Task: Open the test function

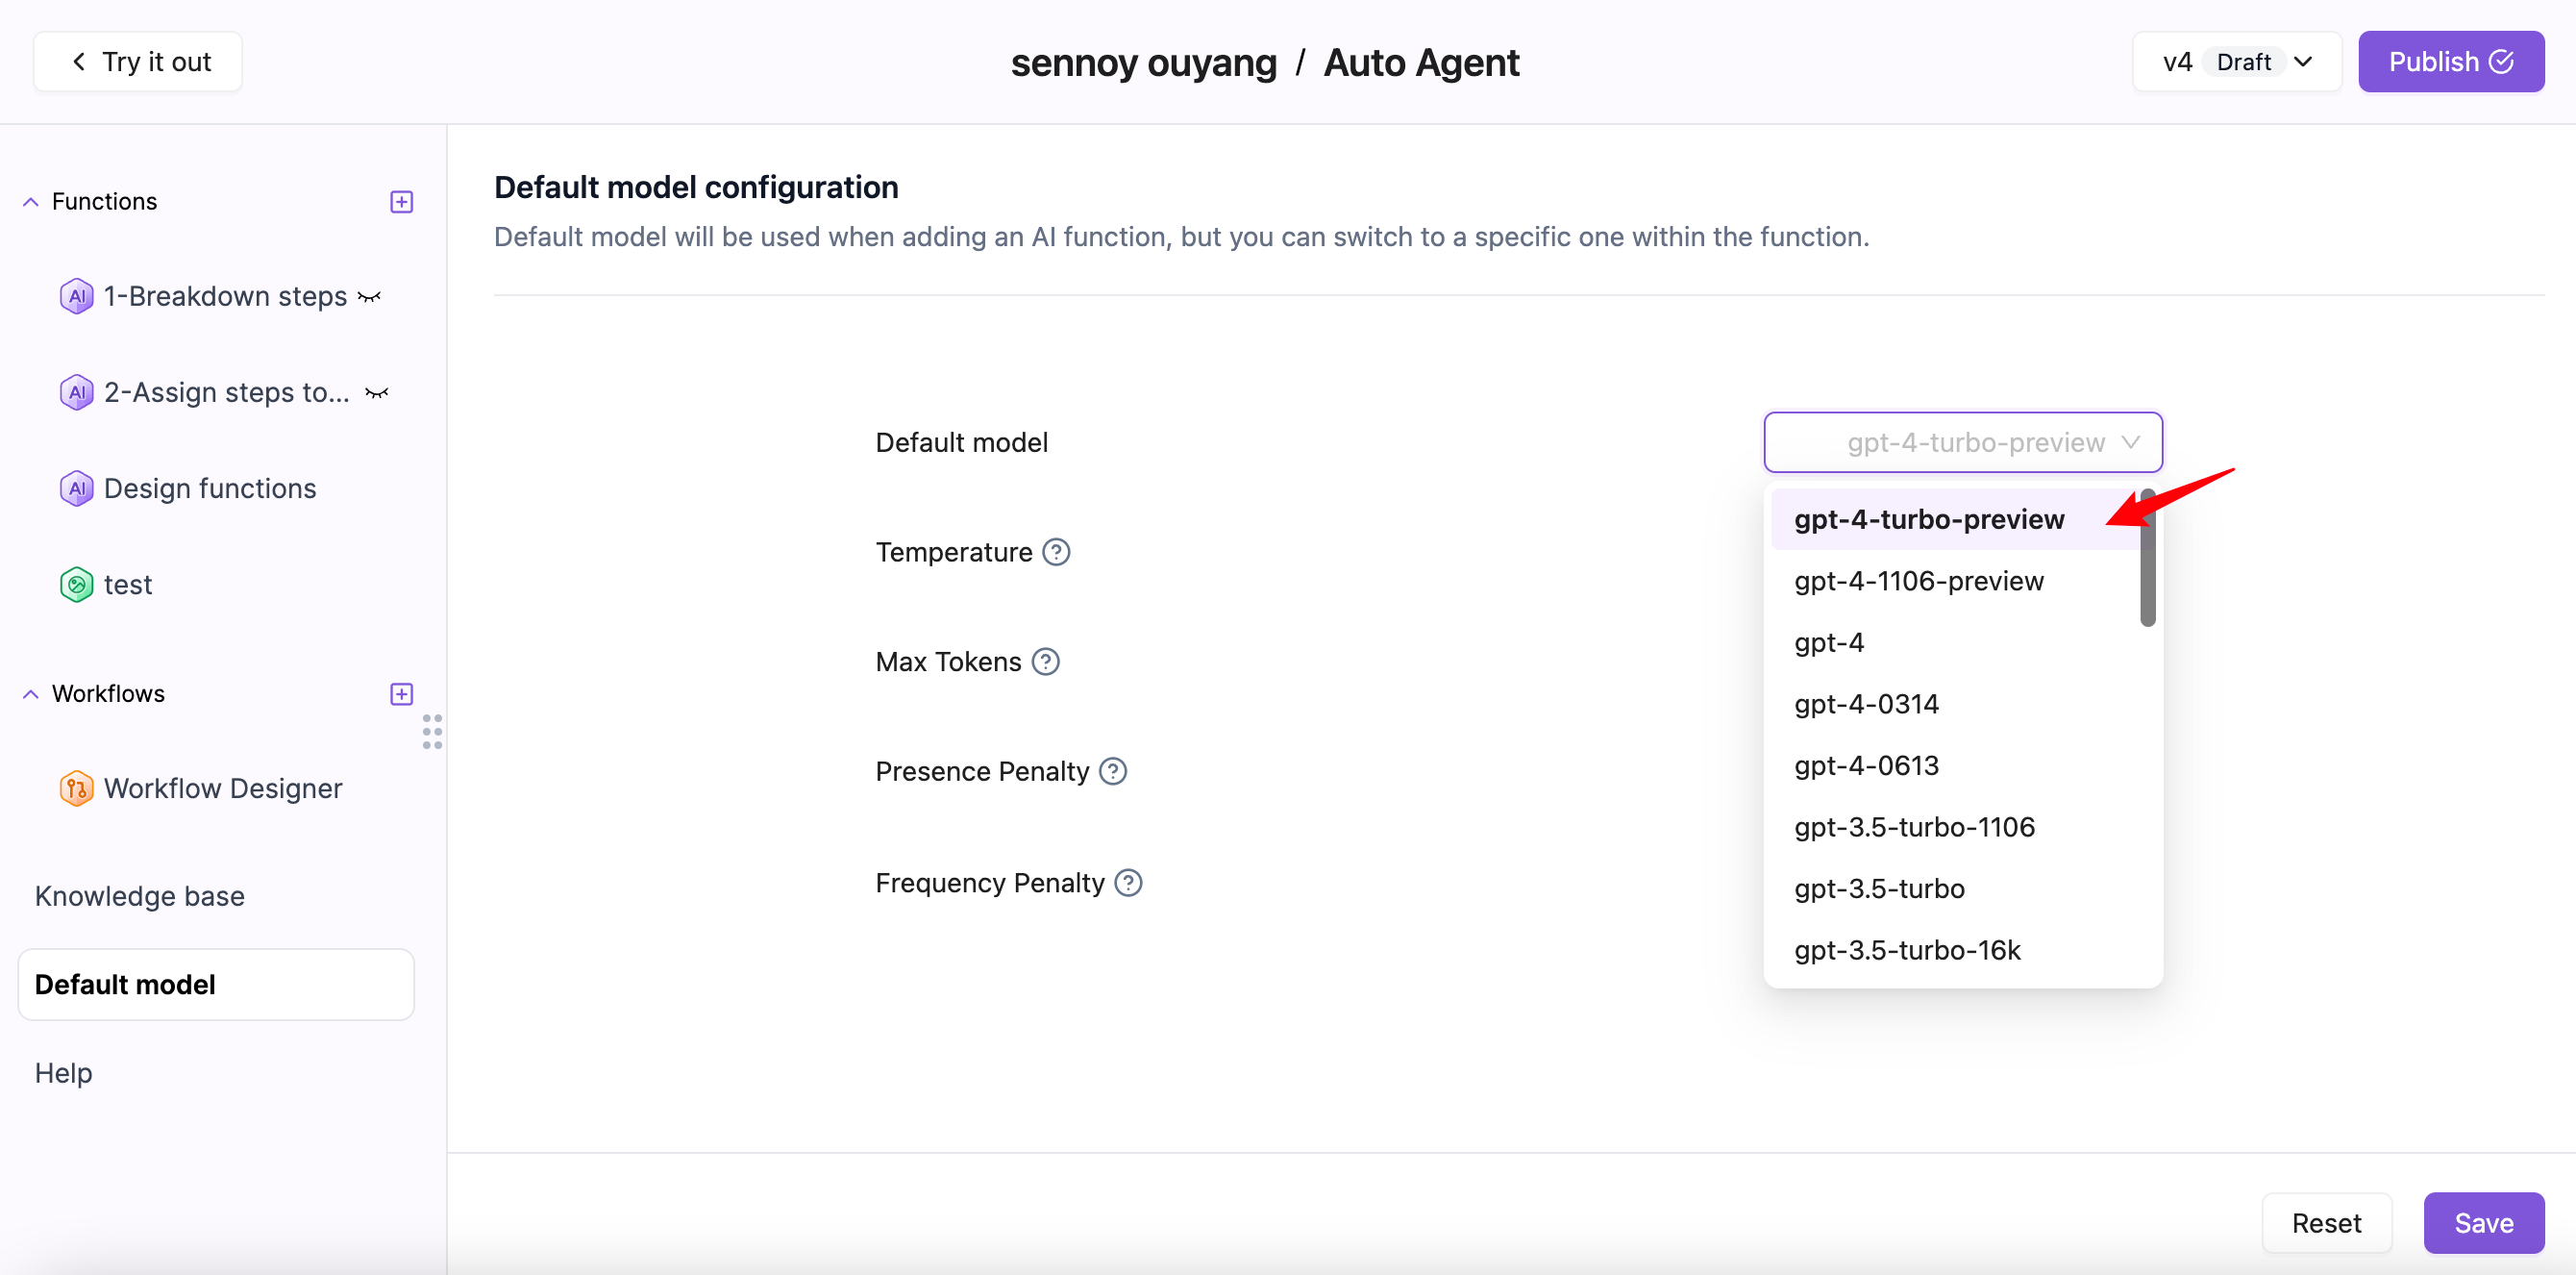Action: coord(128,584)
